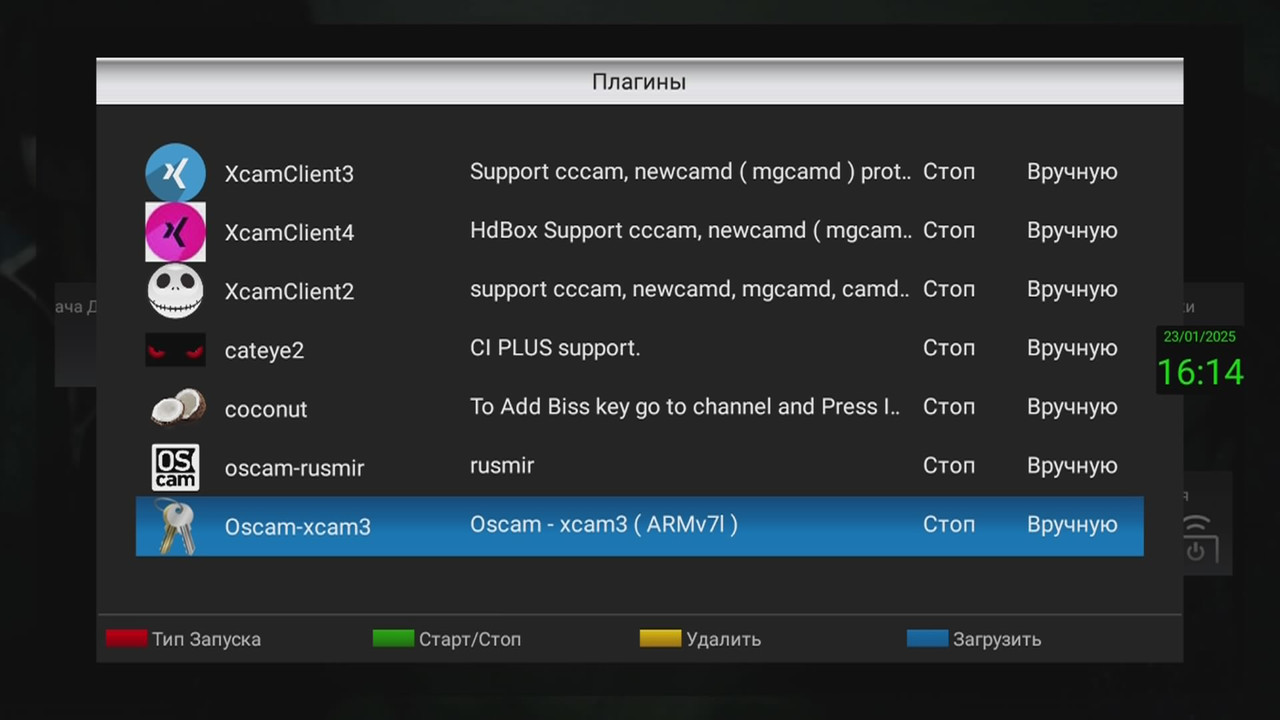
Task: Click description 'Support cccam, newcamd ( mgcamd ) prot..'
Action: pyautogui.click(x=691, y=172)
